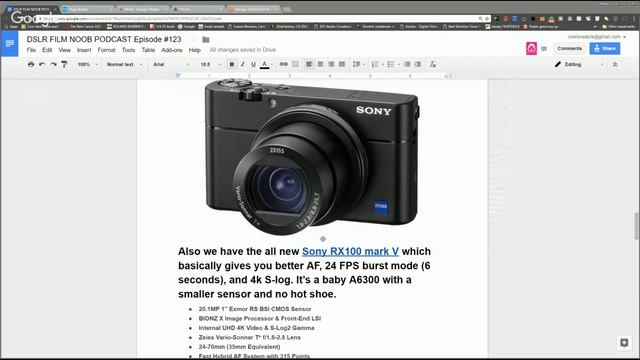Click the Insert link icon
This screenshot has width=640, height=360.
284,64
